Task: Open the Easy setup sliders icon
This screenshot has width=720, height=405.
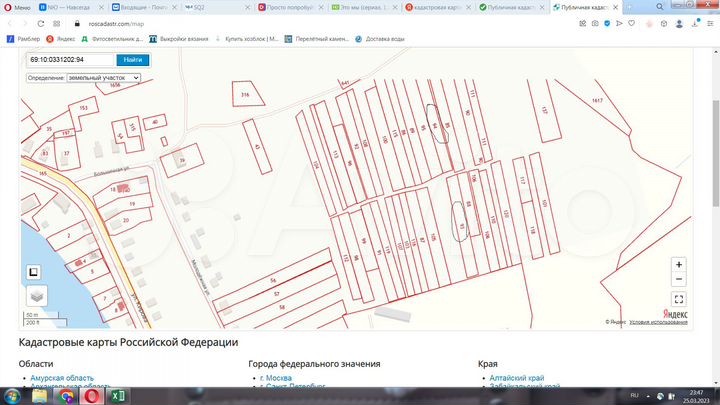Action: pos(710,23)
